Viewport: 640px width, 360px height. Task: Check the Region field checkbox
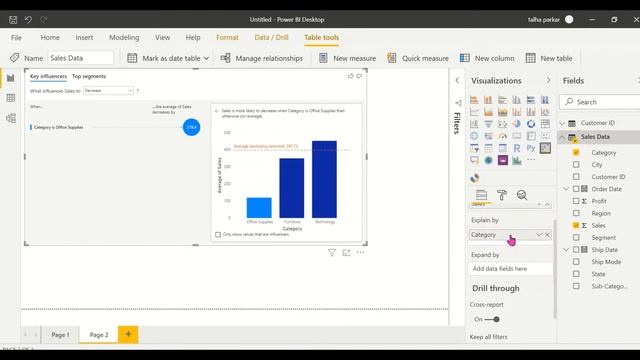(x=576, y=213)
